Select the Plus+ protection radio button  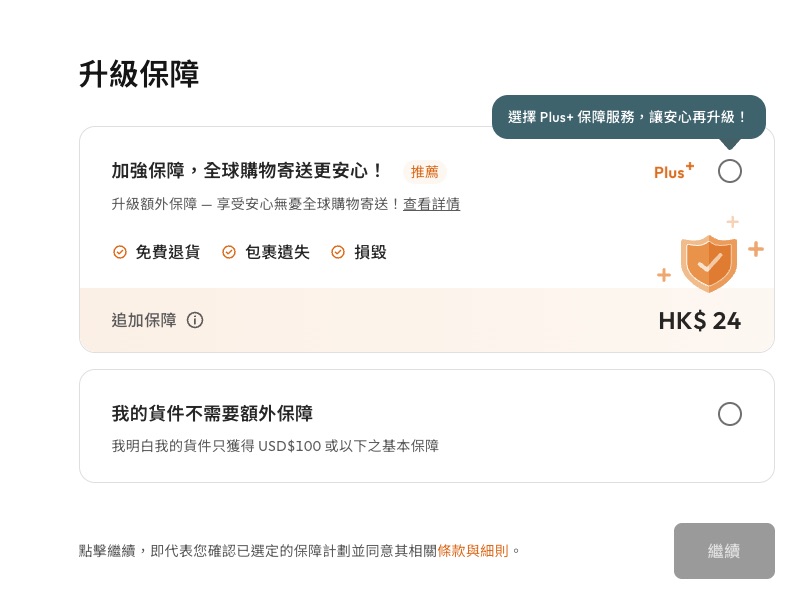[730, 171]
